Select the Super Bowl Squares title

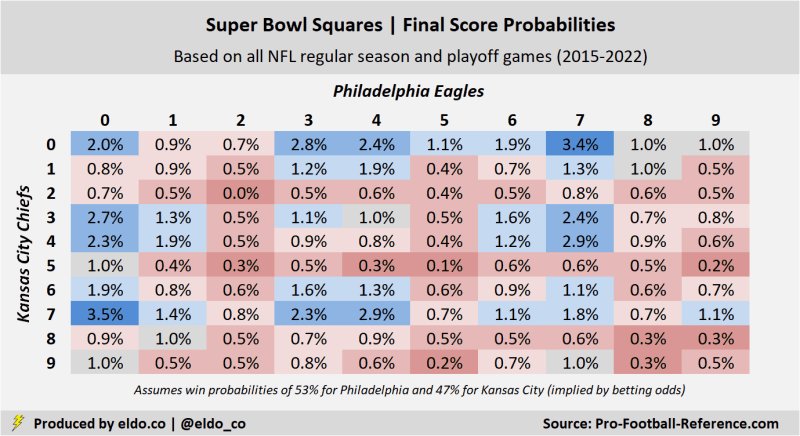coord(400,22)
